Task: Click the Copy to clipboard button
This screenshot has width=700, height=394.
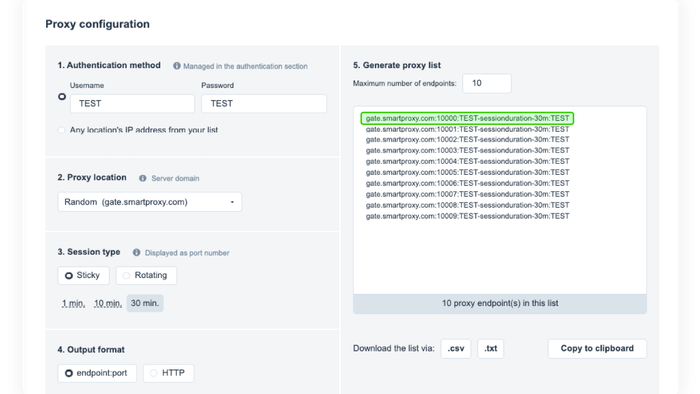Action: pyautogui.click(x=597, y=348)
